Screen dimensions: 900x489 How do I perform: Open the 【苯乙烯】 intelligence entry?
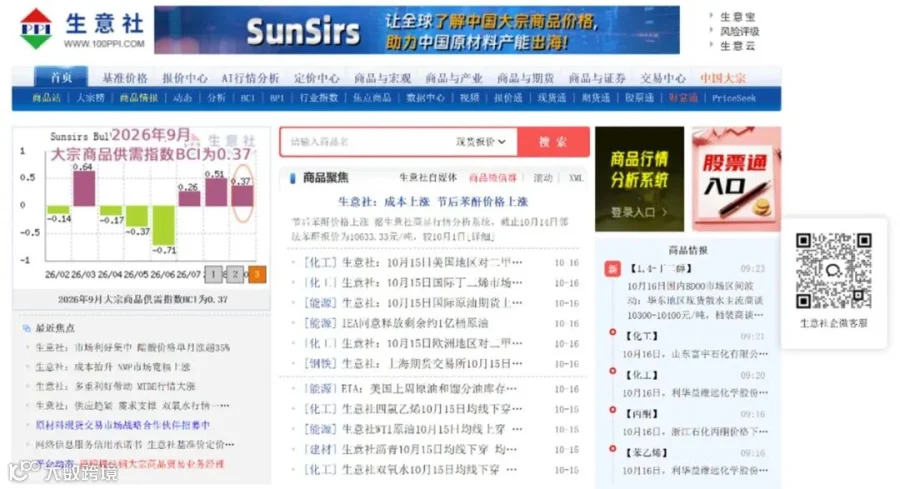click(646, 453)
